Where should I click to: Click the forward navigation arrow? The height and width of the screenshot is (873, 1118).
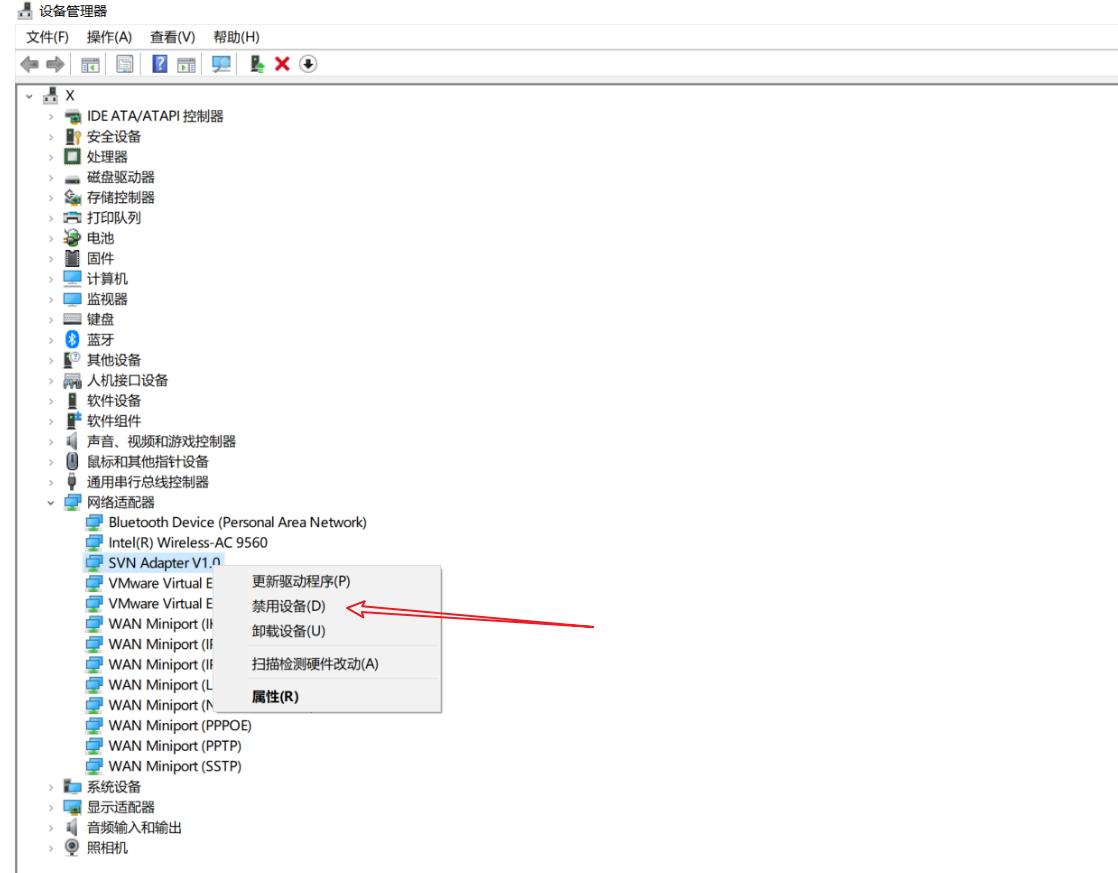click(x=55, y=63)
